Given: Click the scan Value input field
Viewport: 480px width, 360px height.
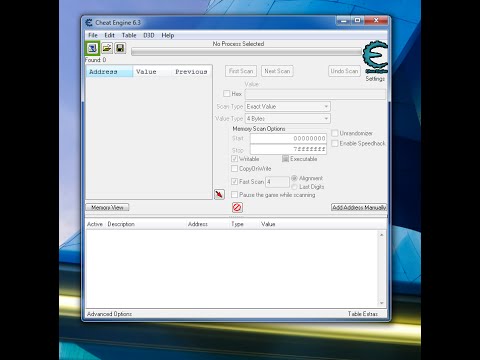Looking at the screenshot, I should (x=315, y=94).
